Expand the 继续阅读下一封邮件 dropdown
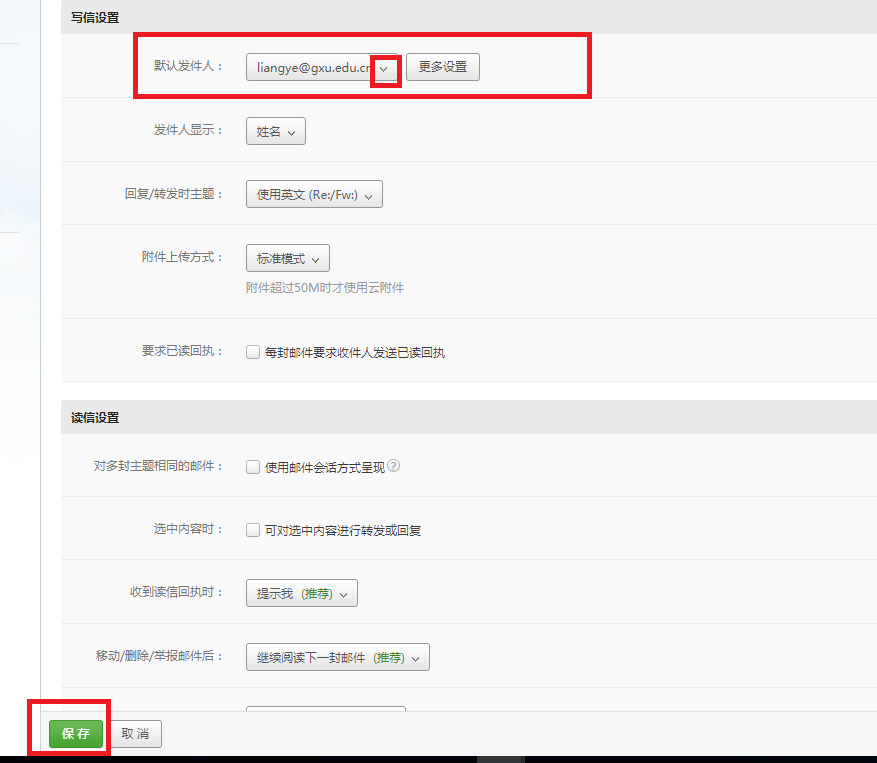The image size is (877, 763). [x=337, y=657]
